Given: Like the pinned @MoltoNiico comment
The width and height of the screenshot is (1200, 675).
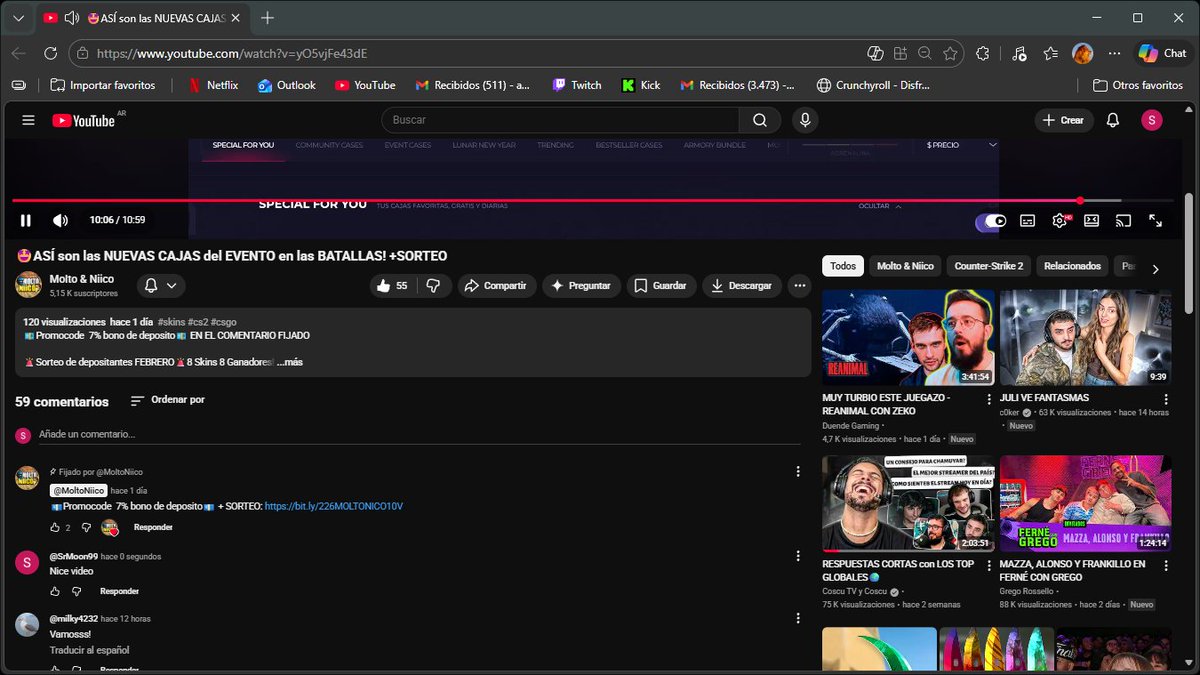Looking at the screenshot, I should 55,527.
